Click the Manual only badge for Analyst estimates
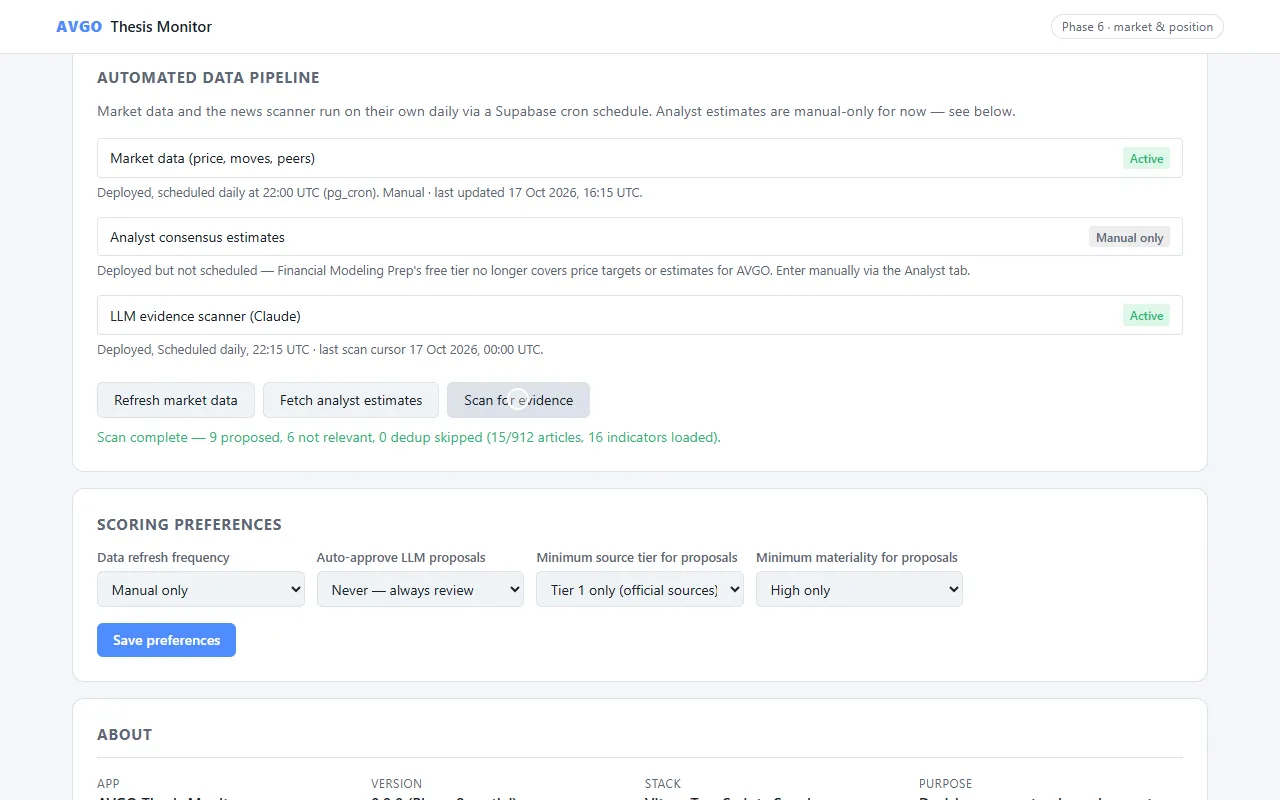The image size is (1280, 800). [x=1129, y=237]
